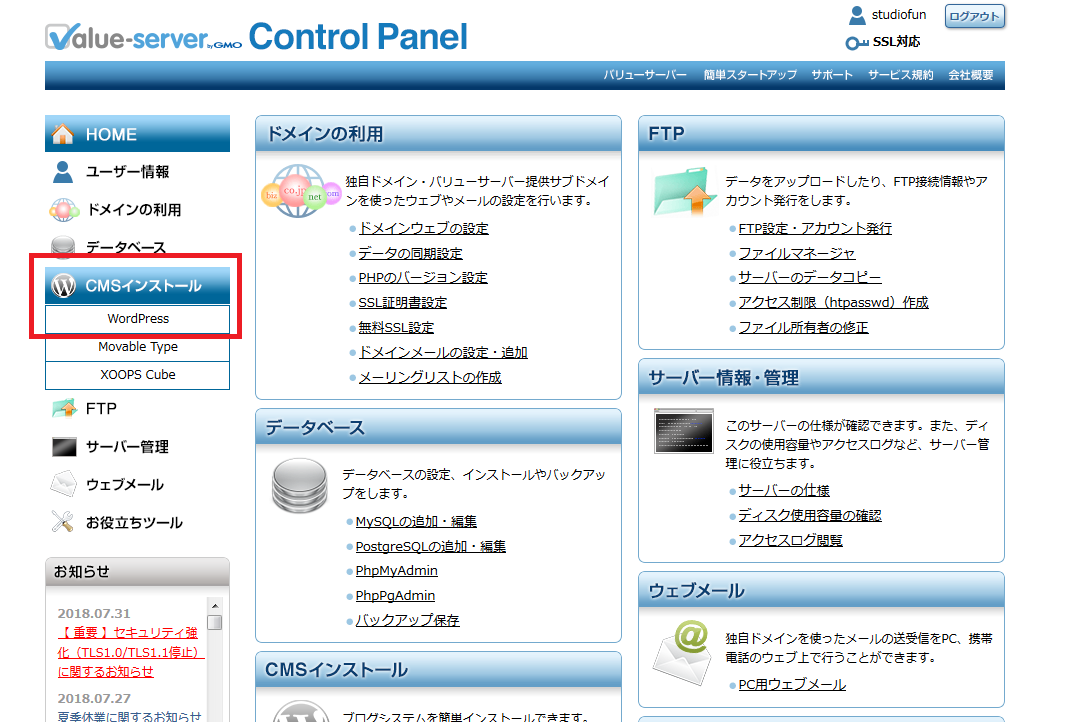Click the WordPress logo icon beside CMSインストール

(x=64, y=285)
